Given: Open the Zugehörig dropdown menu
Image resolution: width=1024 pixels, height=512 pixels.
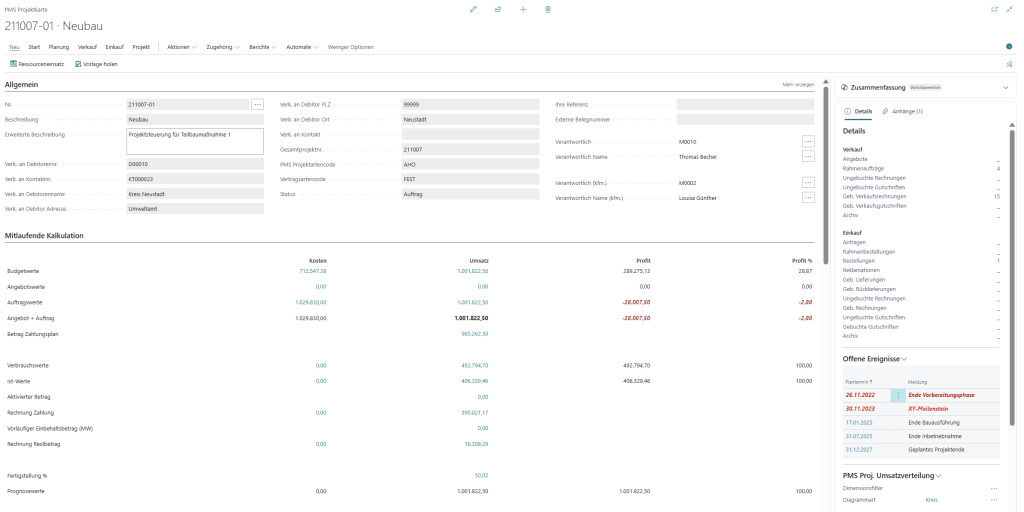Looking at the screenshot, I should pos(223,47).
